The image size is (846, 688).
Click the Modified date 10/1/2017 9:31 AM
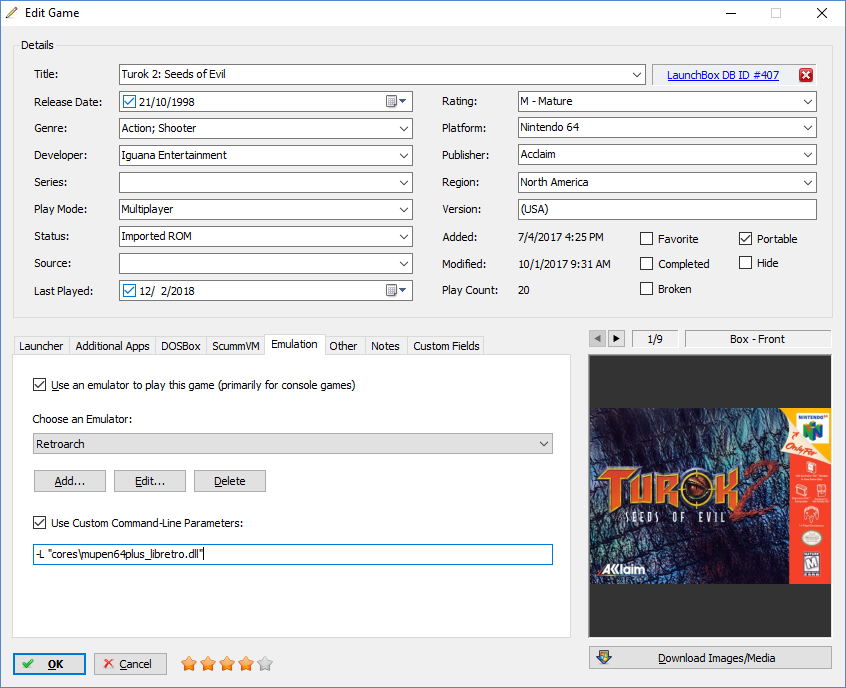[564, 264]
